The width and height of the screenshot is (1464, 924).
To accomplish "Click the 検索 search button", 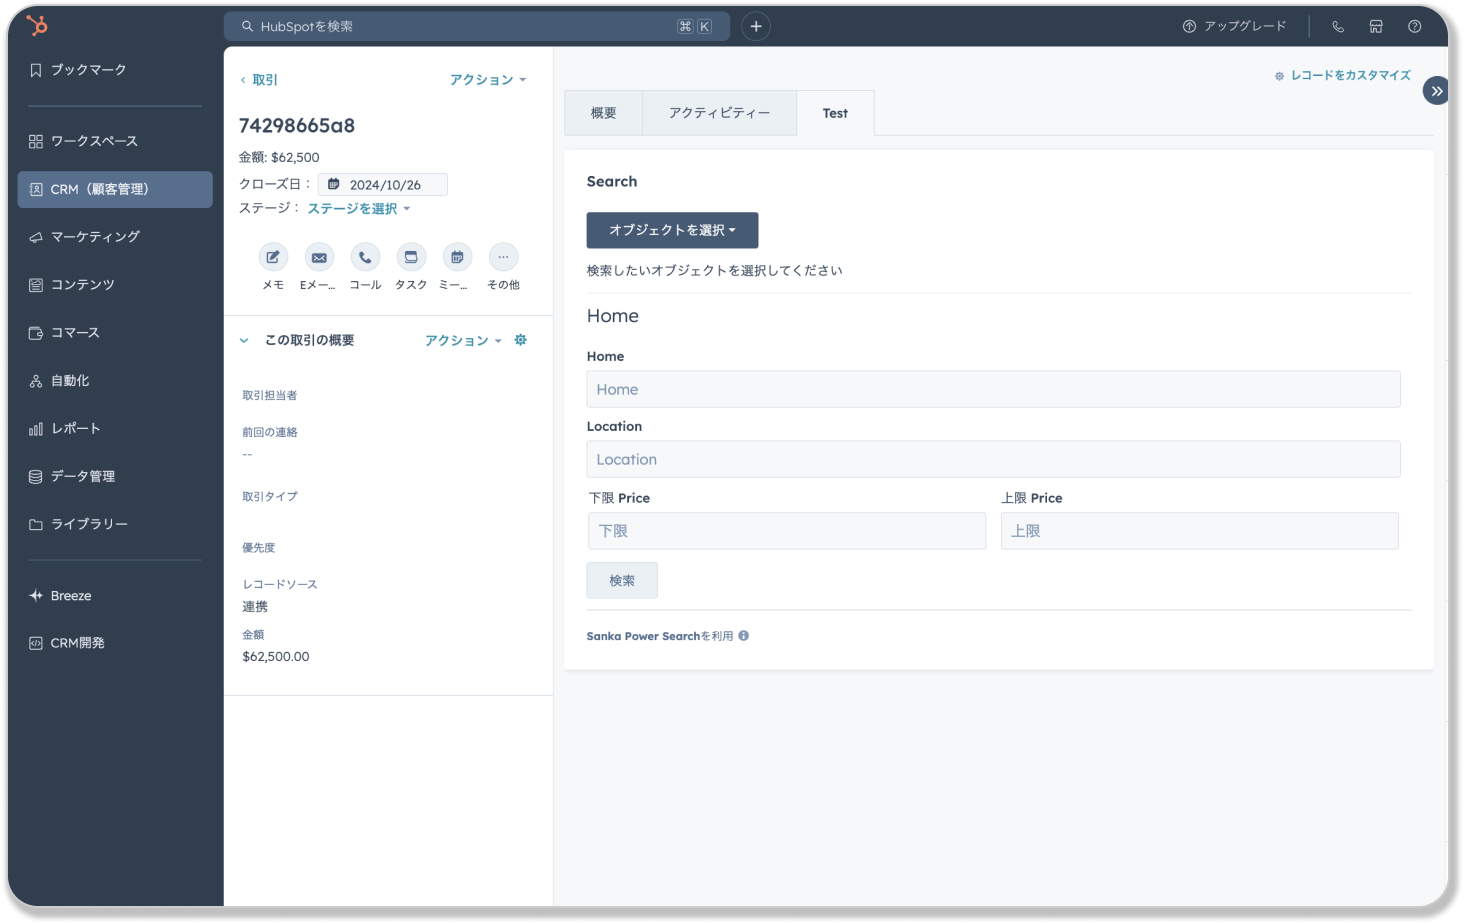I will click(x=622, y=581).
